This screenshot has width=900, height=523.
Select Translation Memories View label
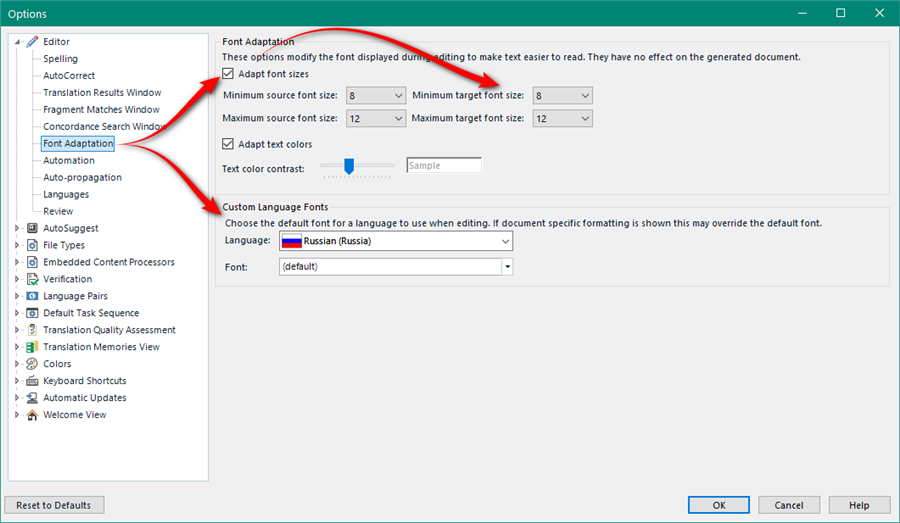[x=101, y=347]
